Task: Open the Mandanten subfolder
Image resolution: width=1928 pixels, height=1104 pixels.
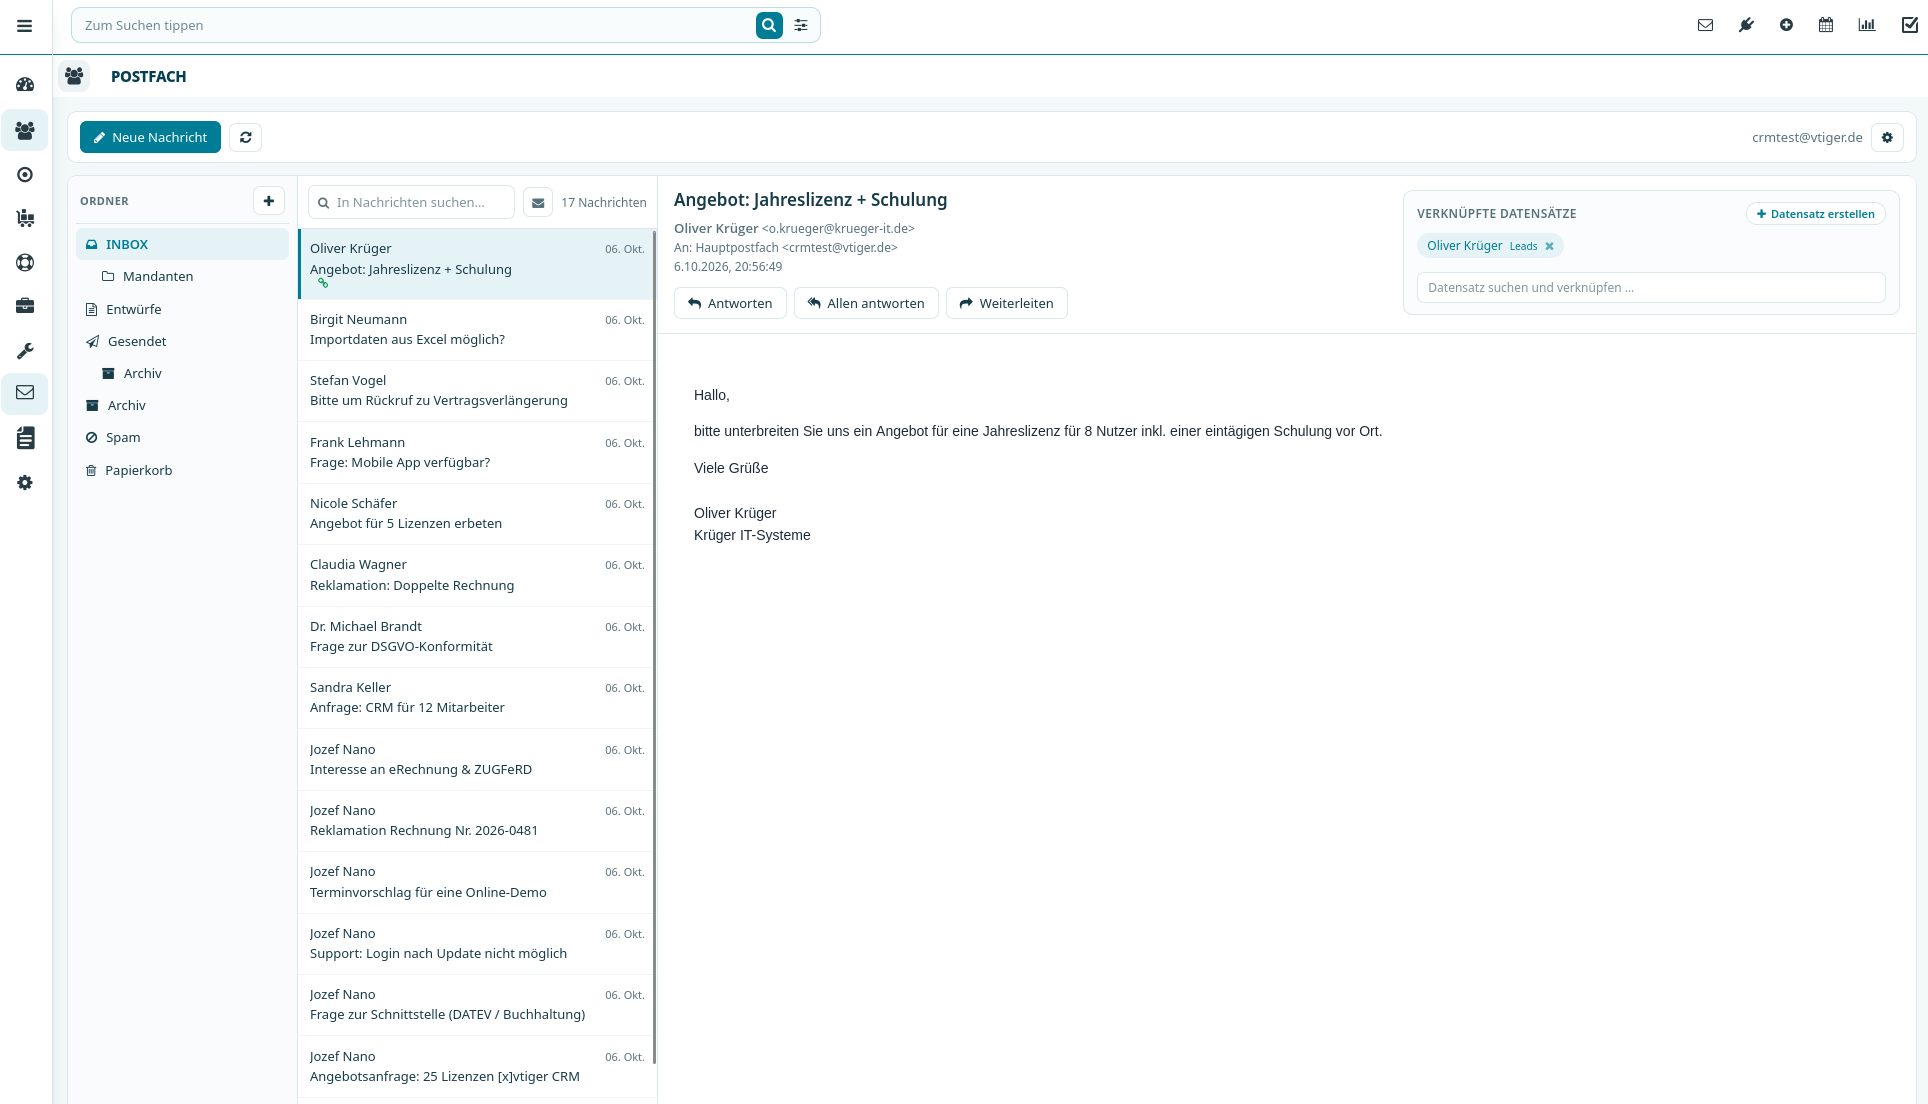Action: 182,276
